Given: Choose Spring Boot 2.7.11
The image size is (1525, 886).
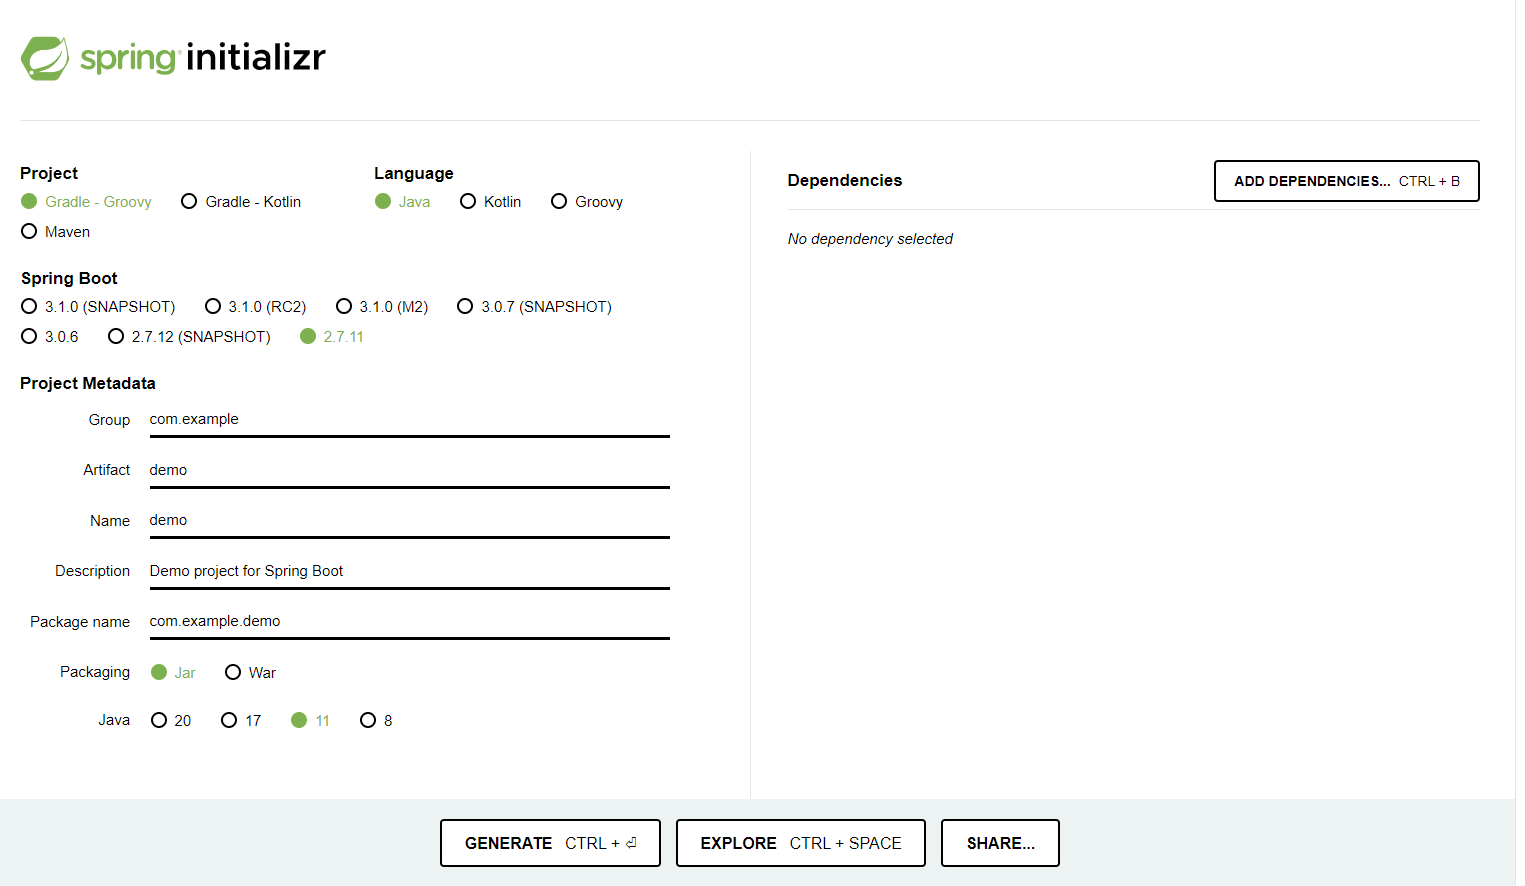Looking at the screenshot, I should tap(332, 337).
